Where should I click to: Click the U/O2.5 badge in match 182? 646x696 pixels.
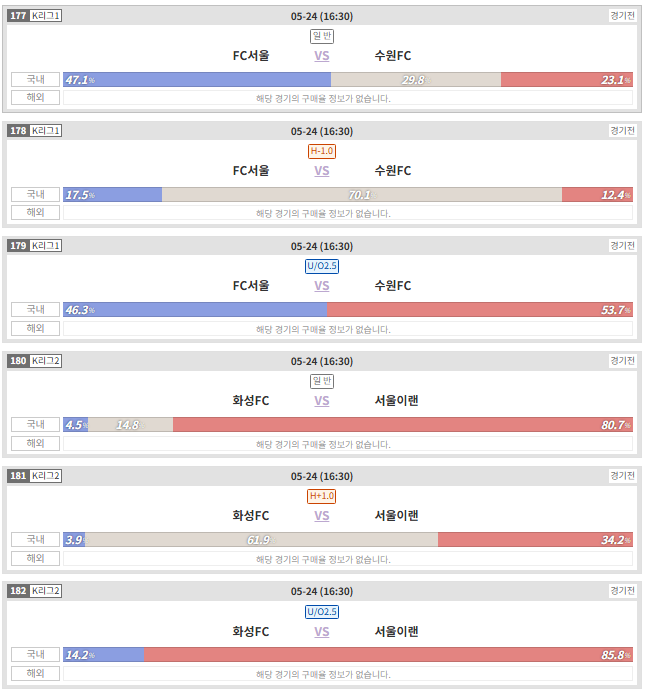pos(322,612)
